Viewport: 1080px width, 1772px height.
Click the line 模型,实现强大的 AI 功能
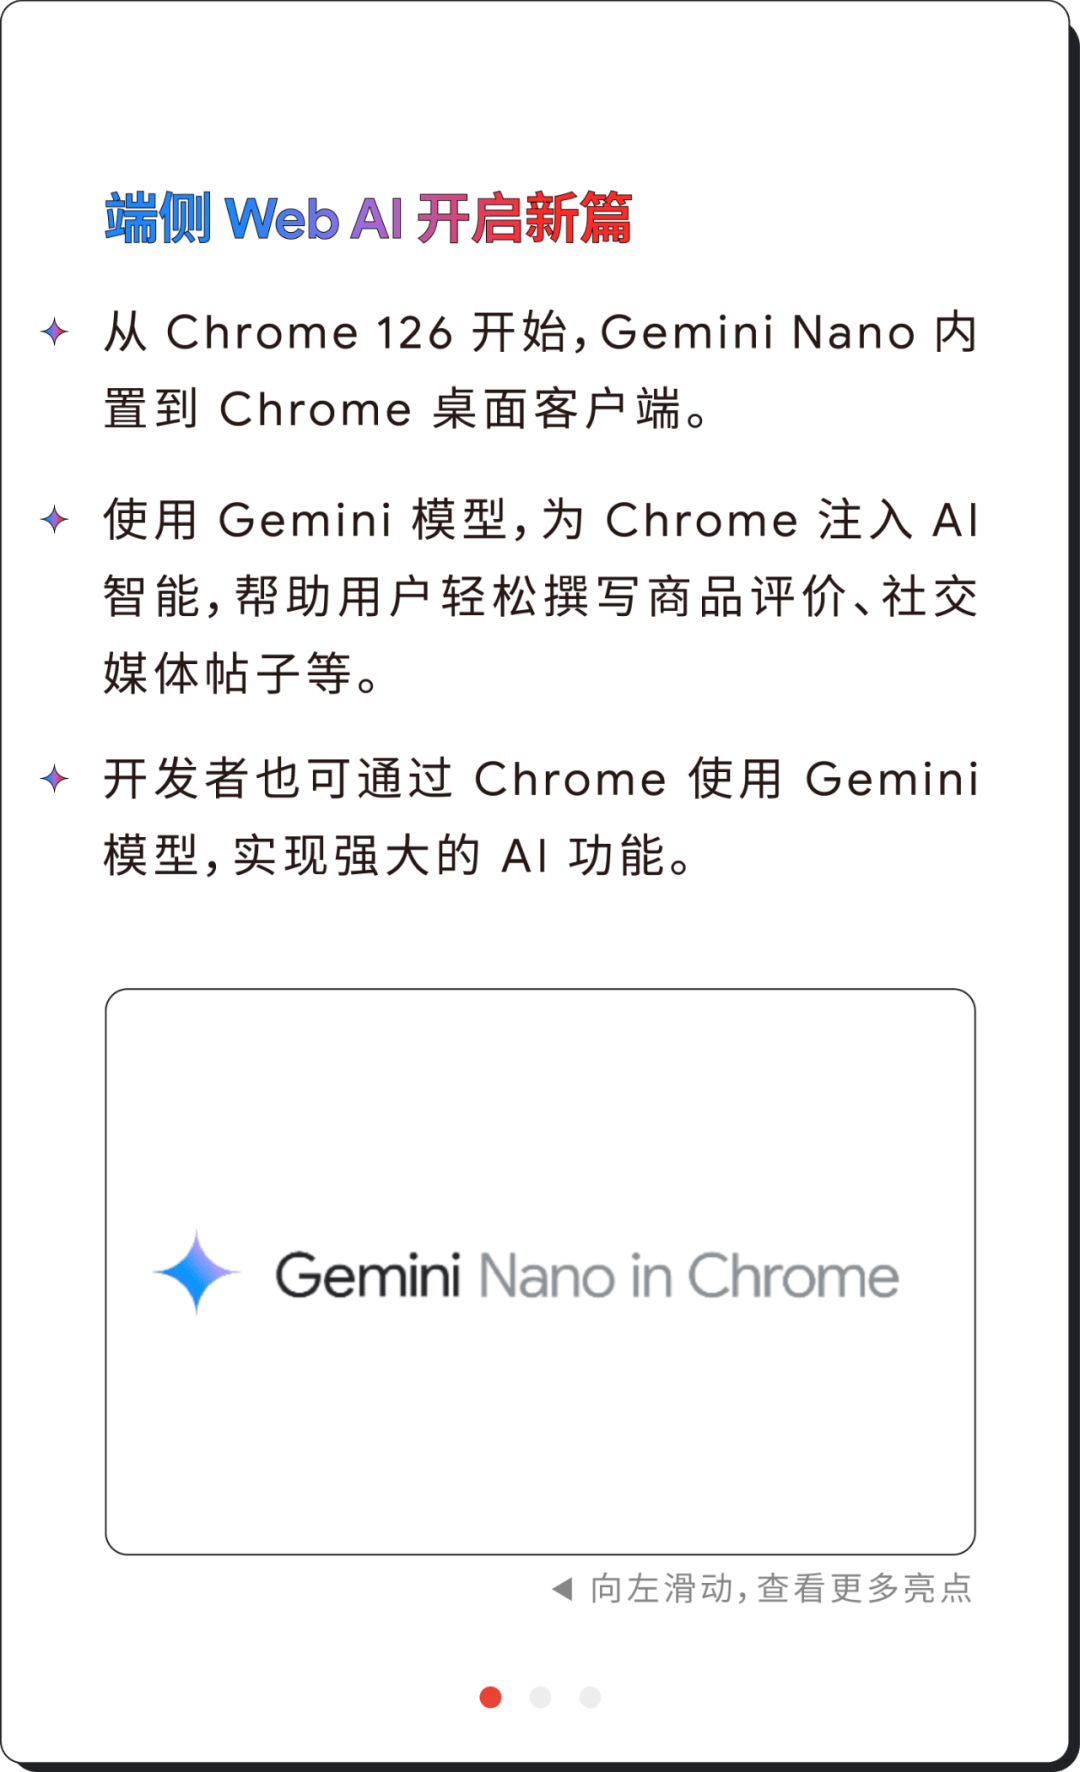pos(398,855)
